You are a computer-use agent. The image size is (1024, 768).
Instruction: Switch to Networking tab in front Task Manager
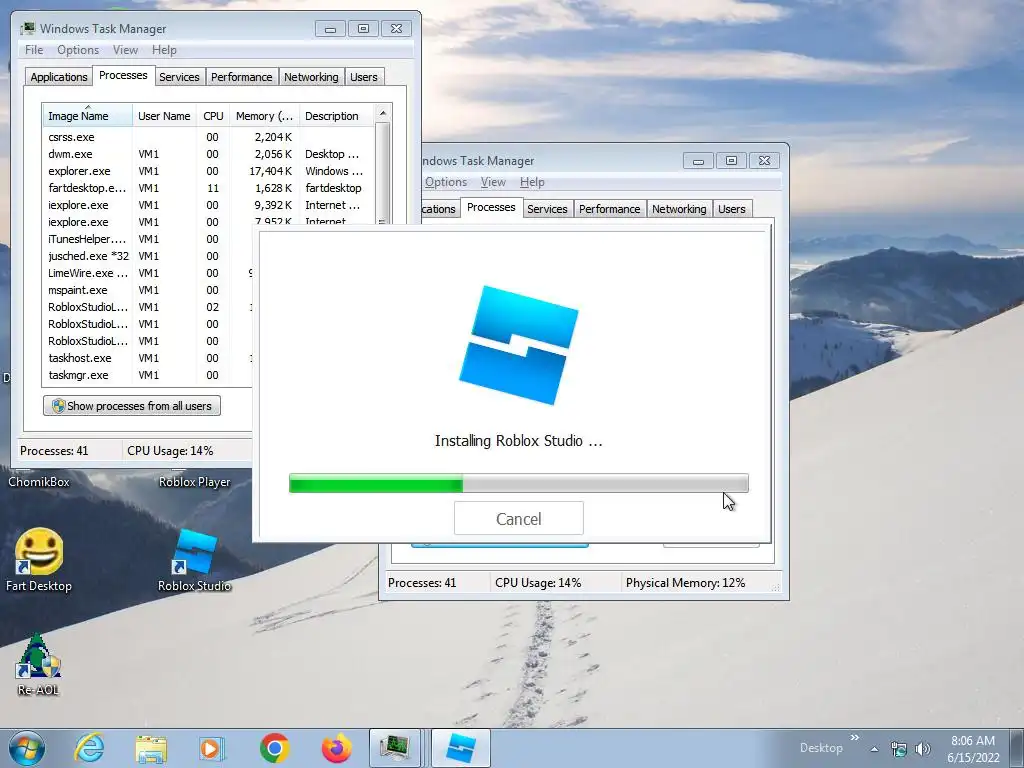click(311, 77)
